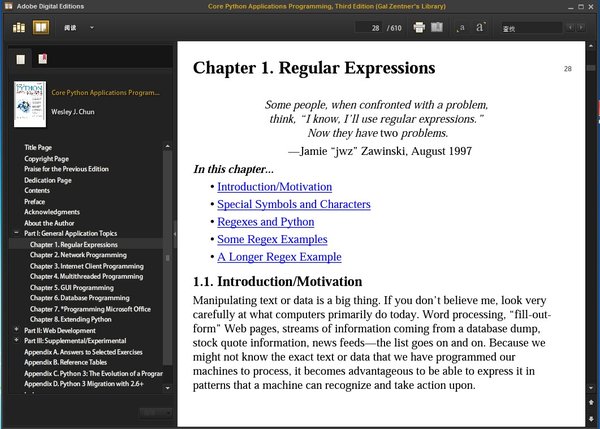The width and height of the screenshot is (600, 429).
Task: Expand Part II: Web Development
Action: click(16, 329)
